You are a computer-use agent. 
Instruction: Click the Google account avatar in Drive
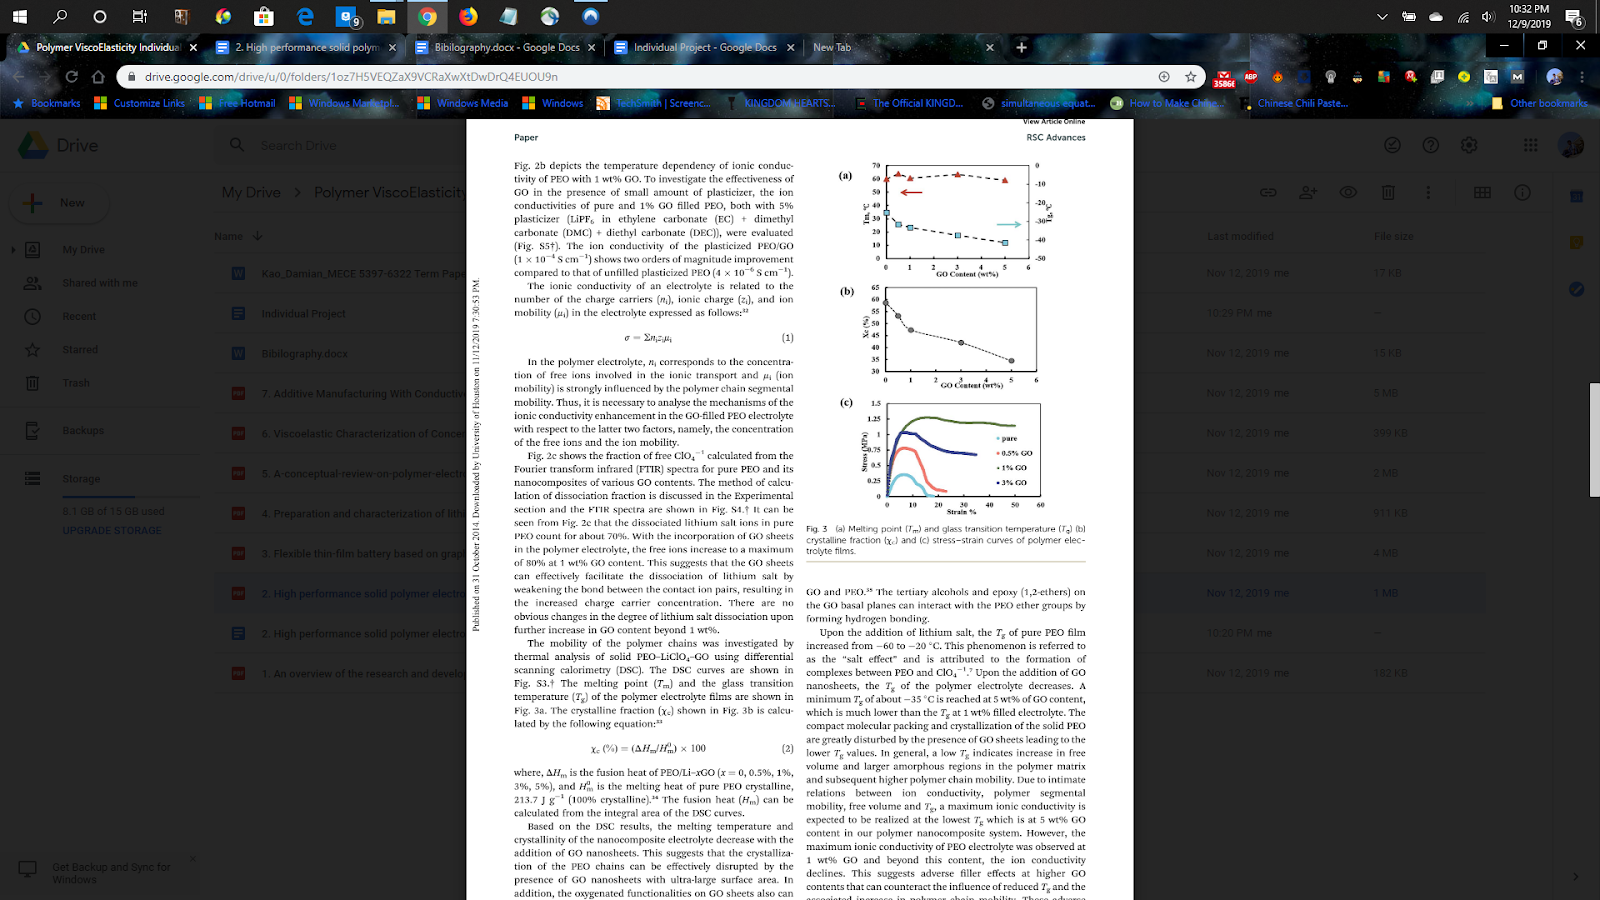pos(1571,145)
